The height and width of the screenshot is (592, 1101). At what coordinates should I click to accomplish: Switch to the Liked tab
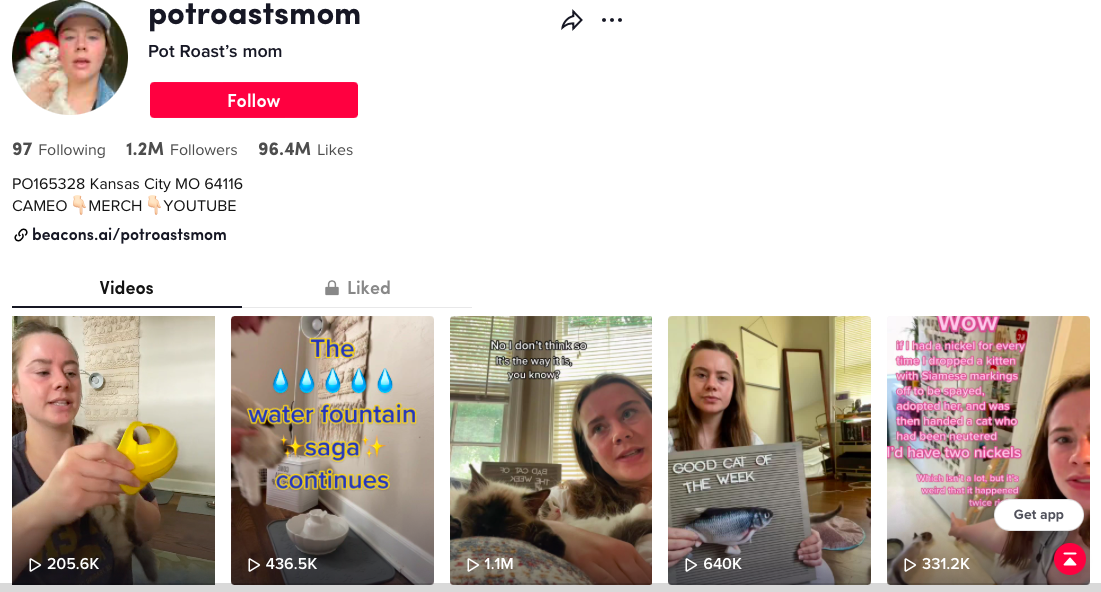[x=357, y=288]
